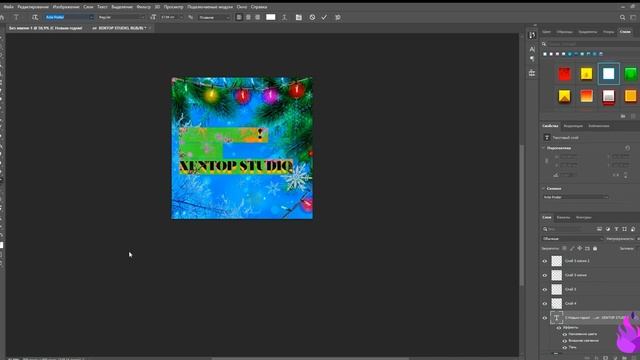640x360 pixels.
Task: Open the Файл menu
Action: click(9, 7)
